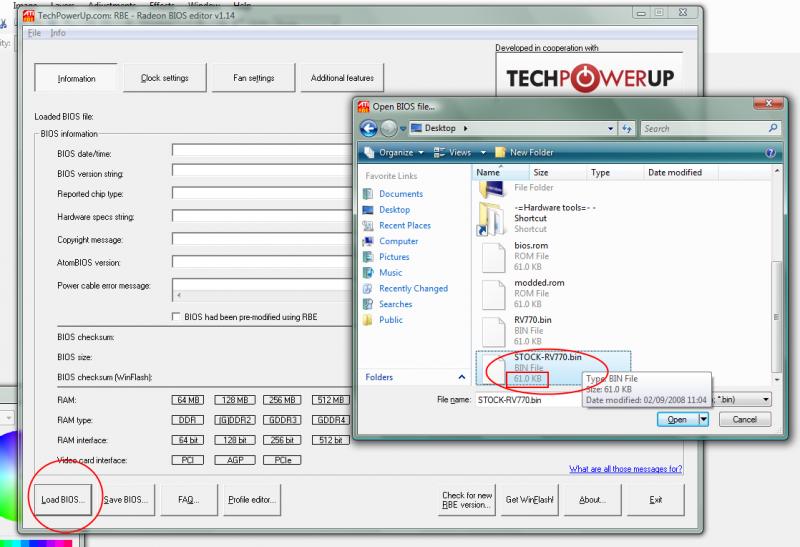800x547 pixels.
Task: Click the Get WinFlash button
Action: click(x=530, y=500)
